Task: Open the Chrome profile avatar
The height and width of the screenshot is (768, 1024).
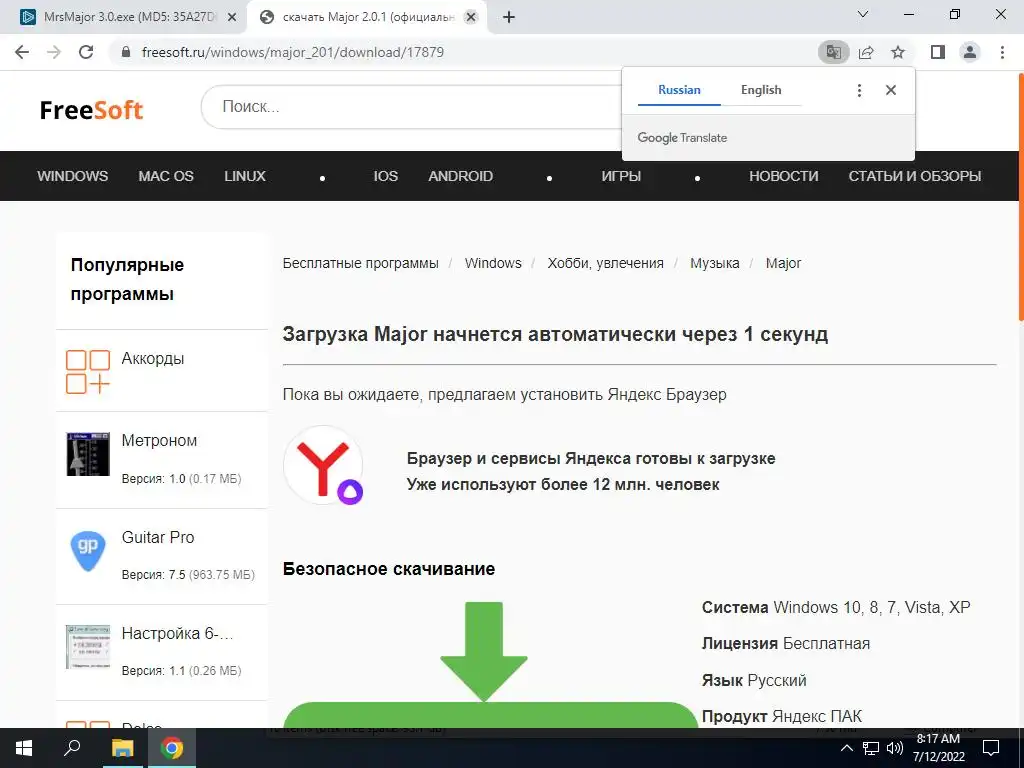Action: 970,52
